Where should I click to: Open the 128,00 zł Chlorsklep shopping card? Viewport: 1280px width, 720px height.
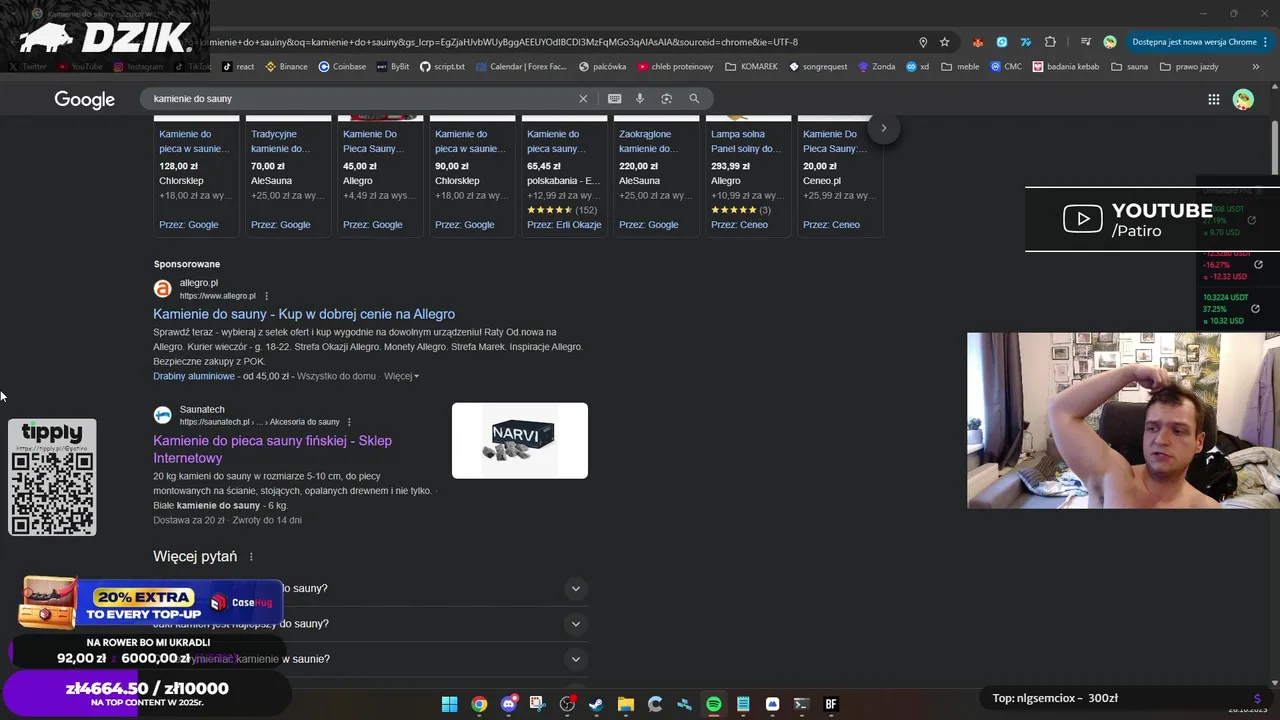tap(196, 176)
